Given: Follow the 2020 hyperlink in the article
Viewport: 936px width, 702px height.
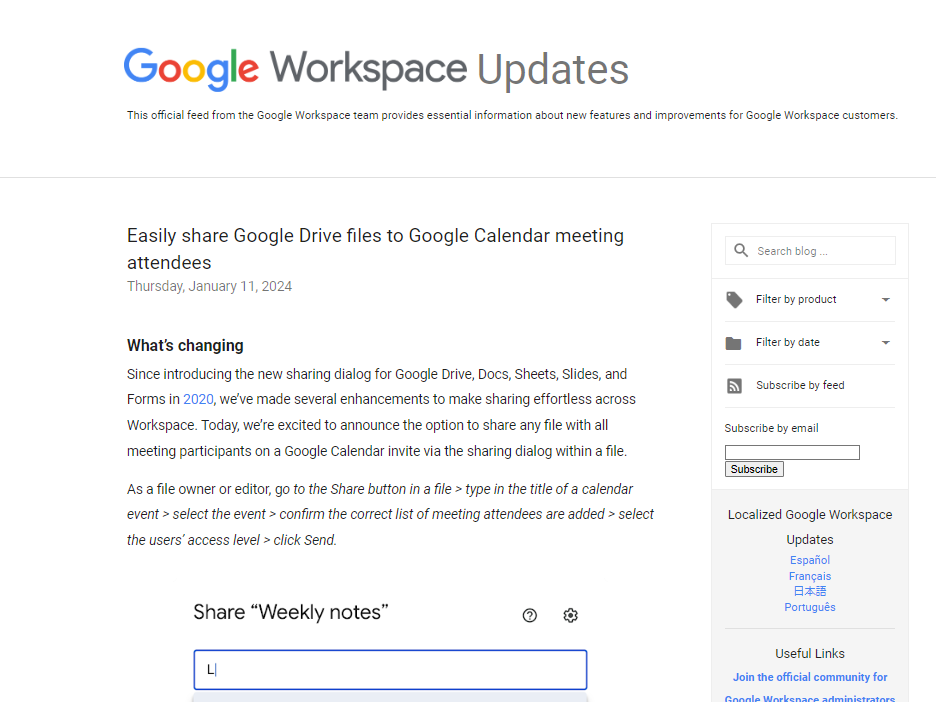Looking at the screenshot, I should coord(197,399).
